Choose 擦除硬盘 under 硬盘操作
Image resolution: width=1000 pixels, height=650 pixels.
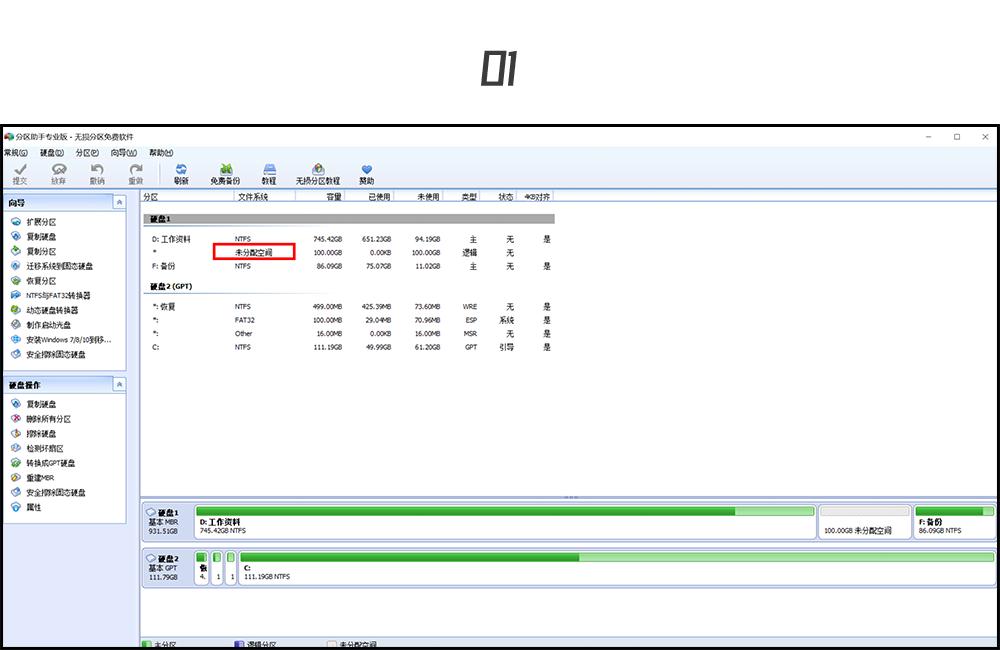[x=34, y=434]
